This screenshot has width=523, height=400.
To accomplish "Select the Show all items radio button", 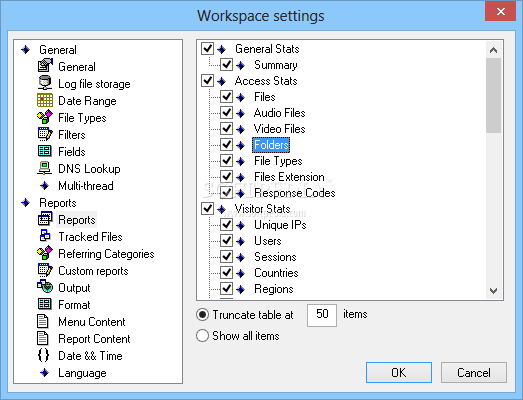I will [x=202, y=336].
